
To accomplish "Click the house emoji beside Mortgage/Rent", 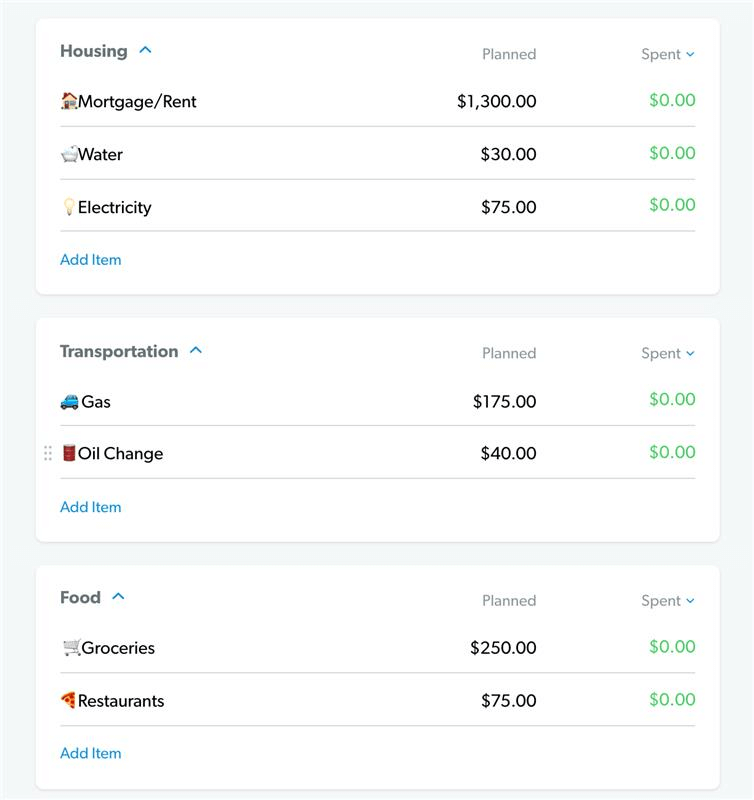I will 69,101.
